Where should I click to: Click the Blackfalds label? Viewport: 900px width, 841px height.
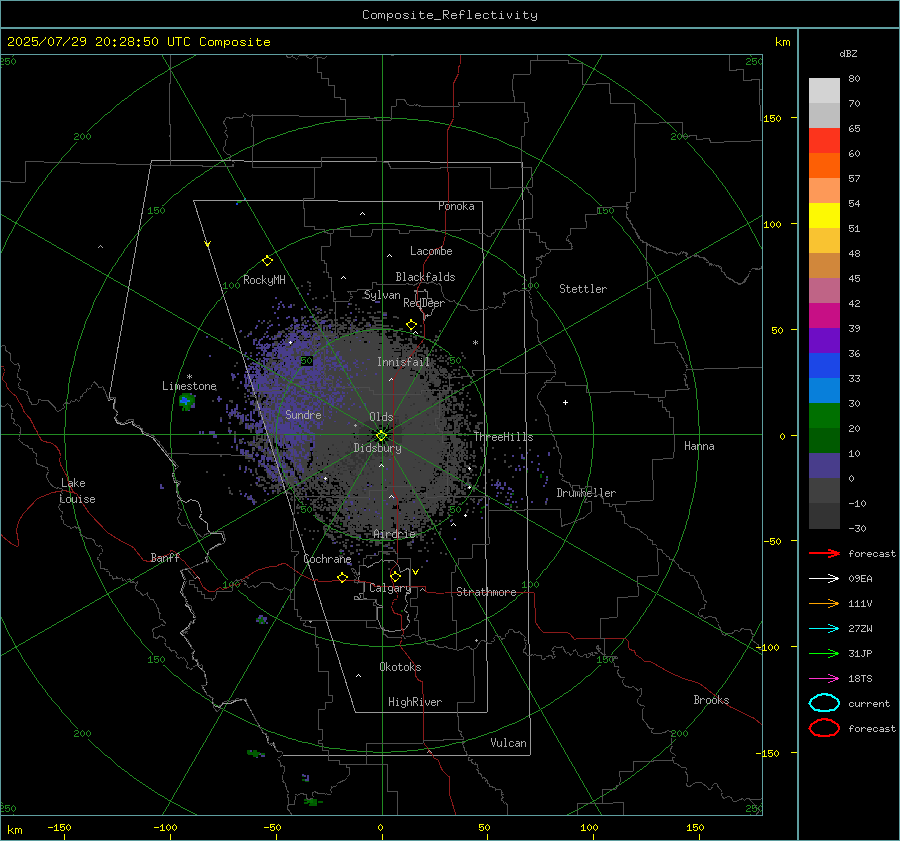(425, 277)
